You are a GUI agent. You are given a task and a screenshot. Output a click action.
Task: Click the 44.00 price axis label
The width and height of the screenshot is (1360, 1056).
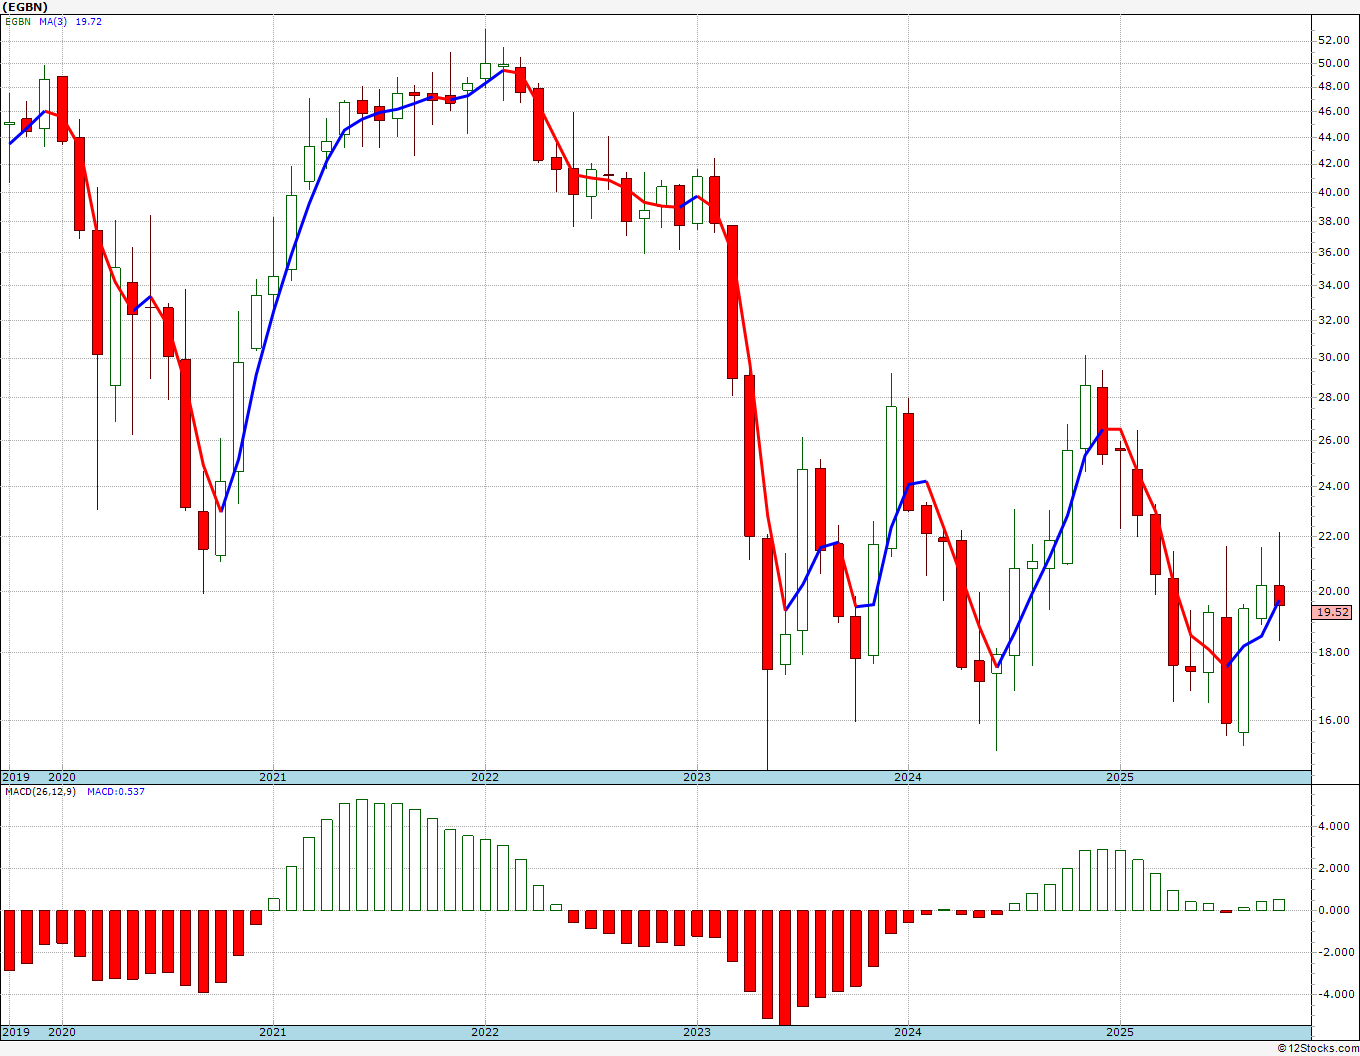click(1334, 136)
